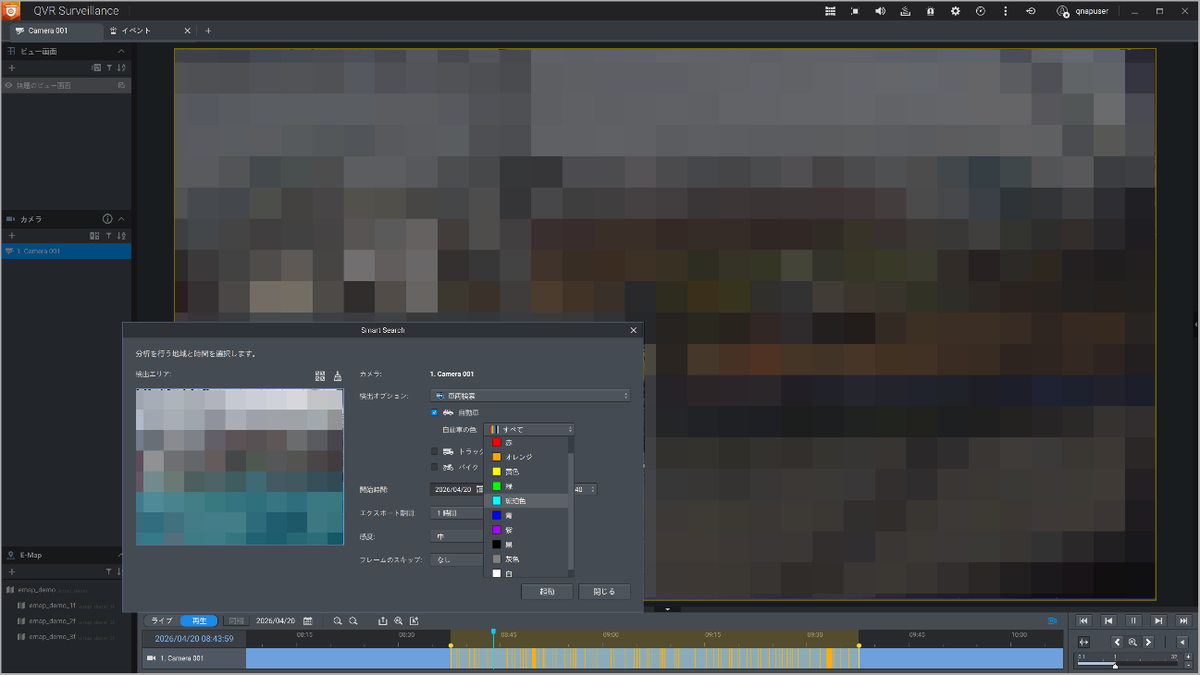Open the 検出オプション detection option dropdown
This screenshot has width=1200, height=675.
(x=530, y=396)
